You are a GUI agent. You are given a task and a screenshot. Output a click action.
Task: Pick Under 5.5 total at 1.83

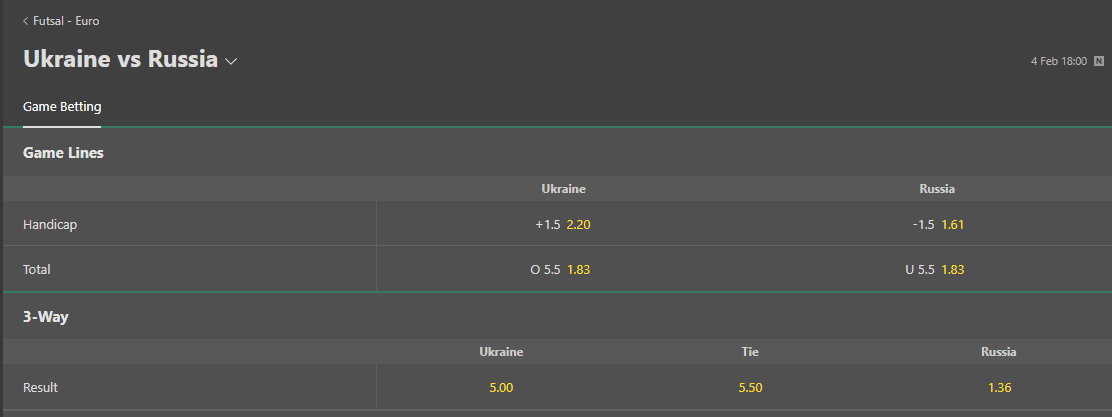937,269
